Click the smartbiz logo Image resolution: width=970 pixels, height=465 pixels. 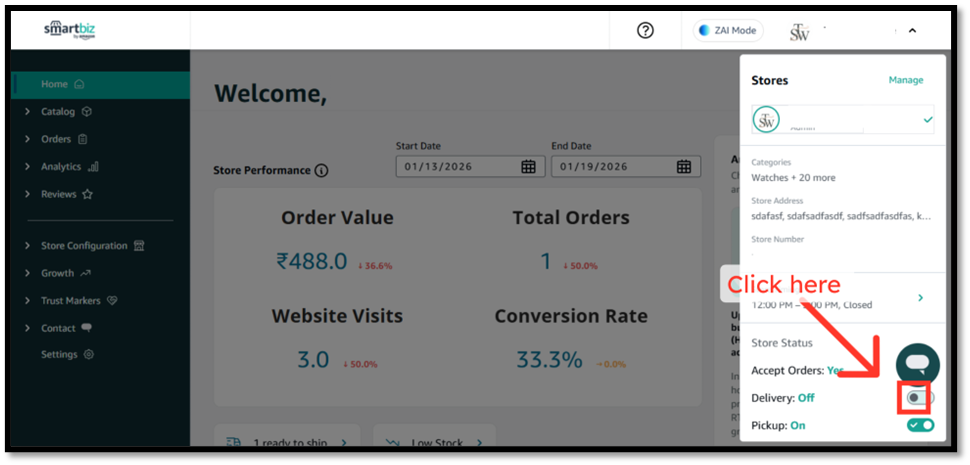point(69,30)
